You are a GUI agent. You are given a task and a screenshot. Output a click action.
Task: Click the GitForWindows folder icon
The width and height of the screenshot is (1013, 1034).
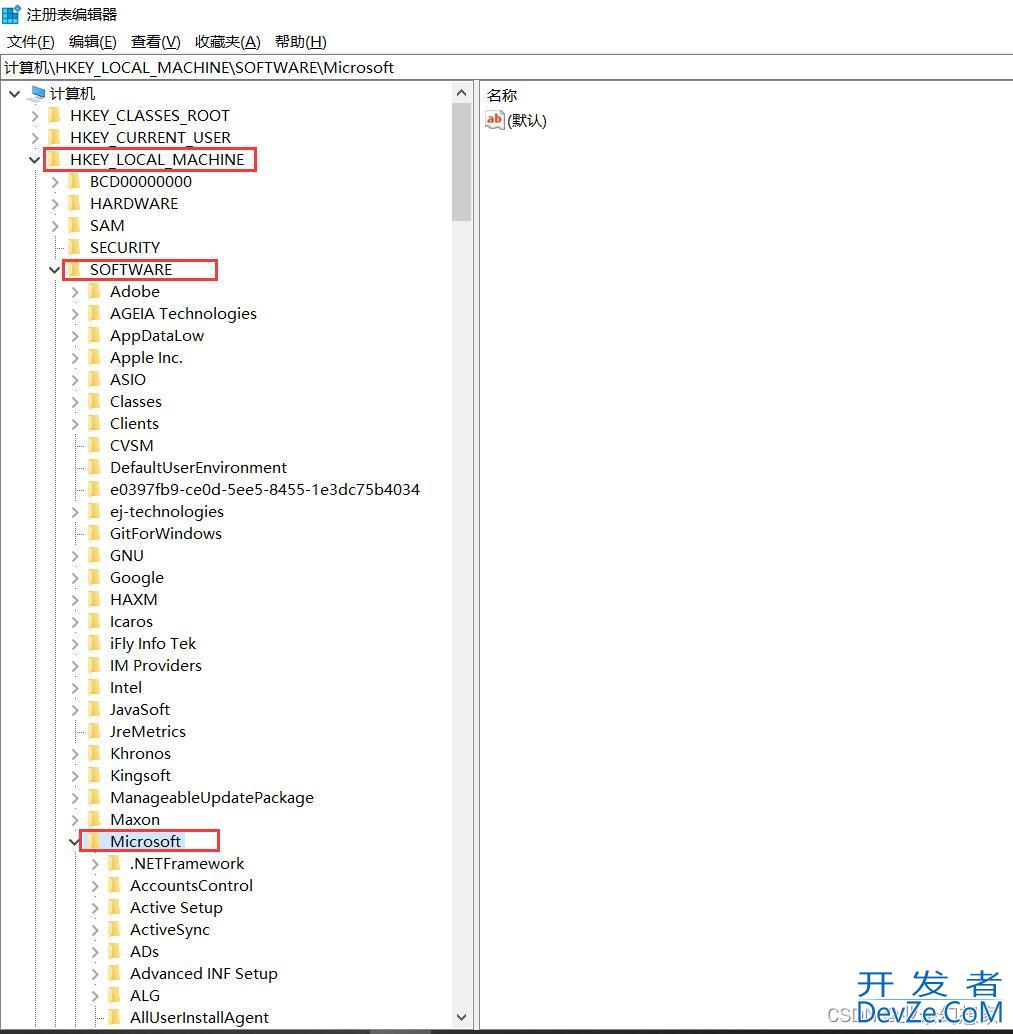[x=94, y=533]
